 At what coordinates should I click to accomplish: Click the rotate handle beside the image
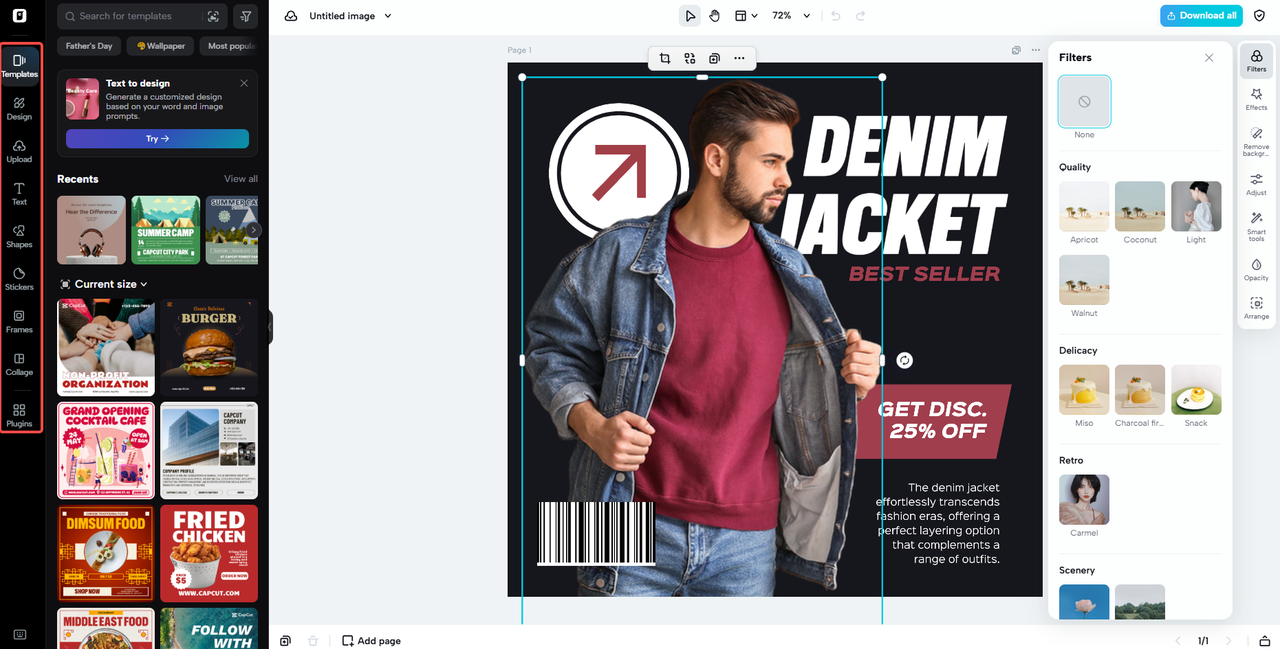pos(904,360)
